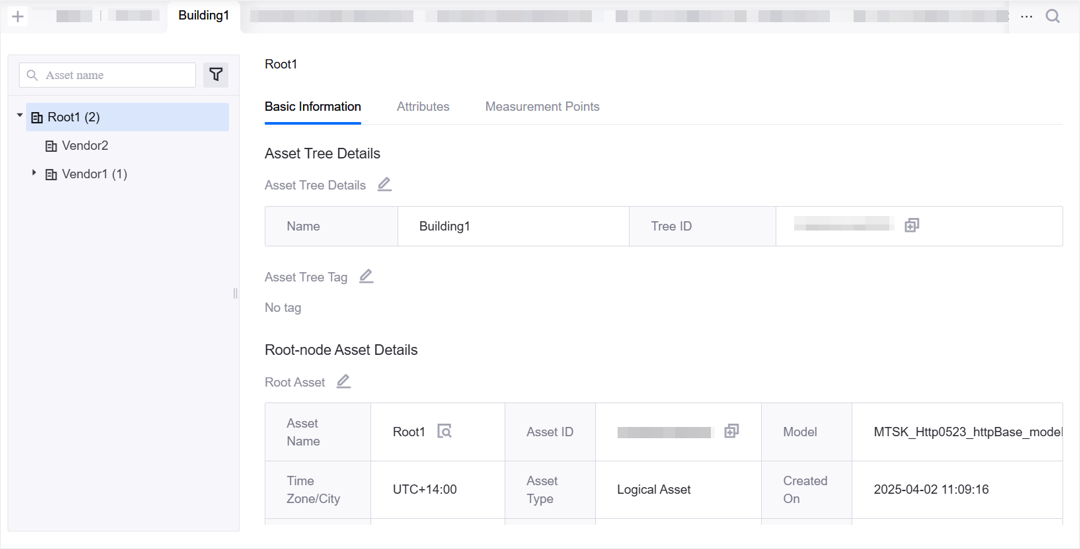
Task: Copy the Tree ID value
Action: coord(911,226)
